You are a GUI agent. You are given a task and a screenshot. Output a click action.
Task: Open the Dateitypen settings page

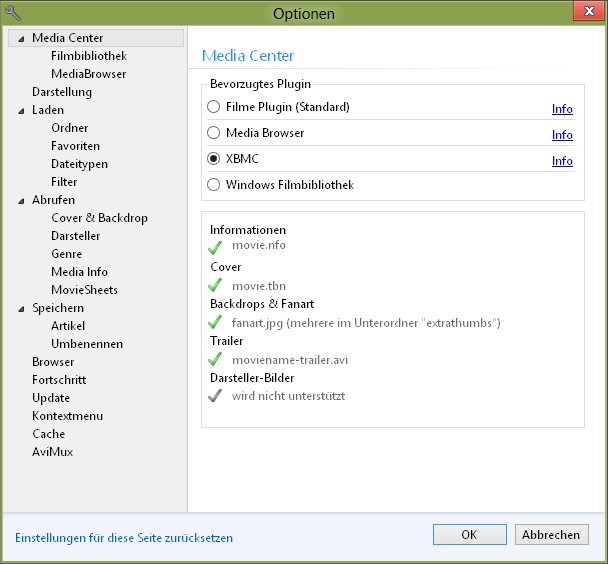(79, 164)
